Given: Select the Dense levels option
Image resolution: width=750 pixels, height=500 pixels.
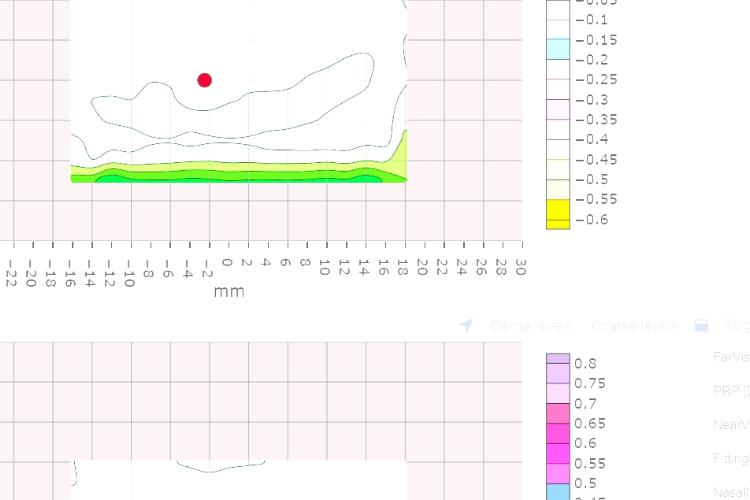Looking at the screenshot, I should pyautogui.click(x=530, y=325).
